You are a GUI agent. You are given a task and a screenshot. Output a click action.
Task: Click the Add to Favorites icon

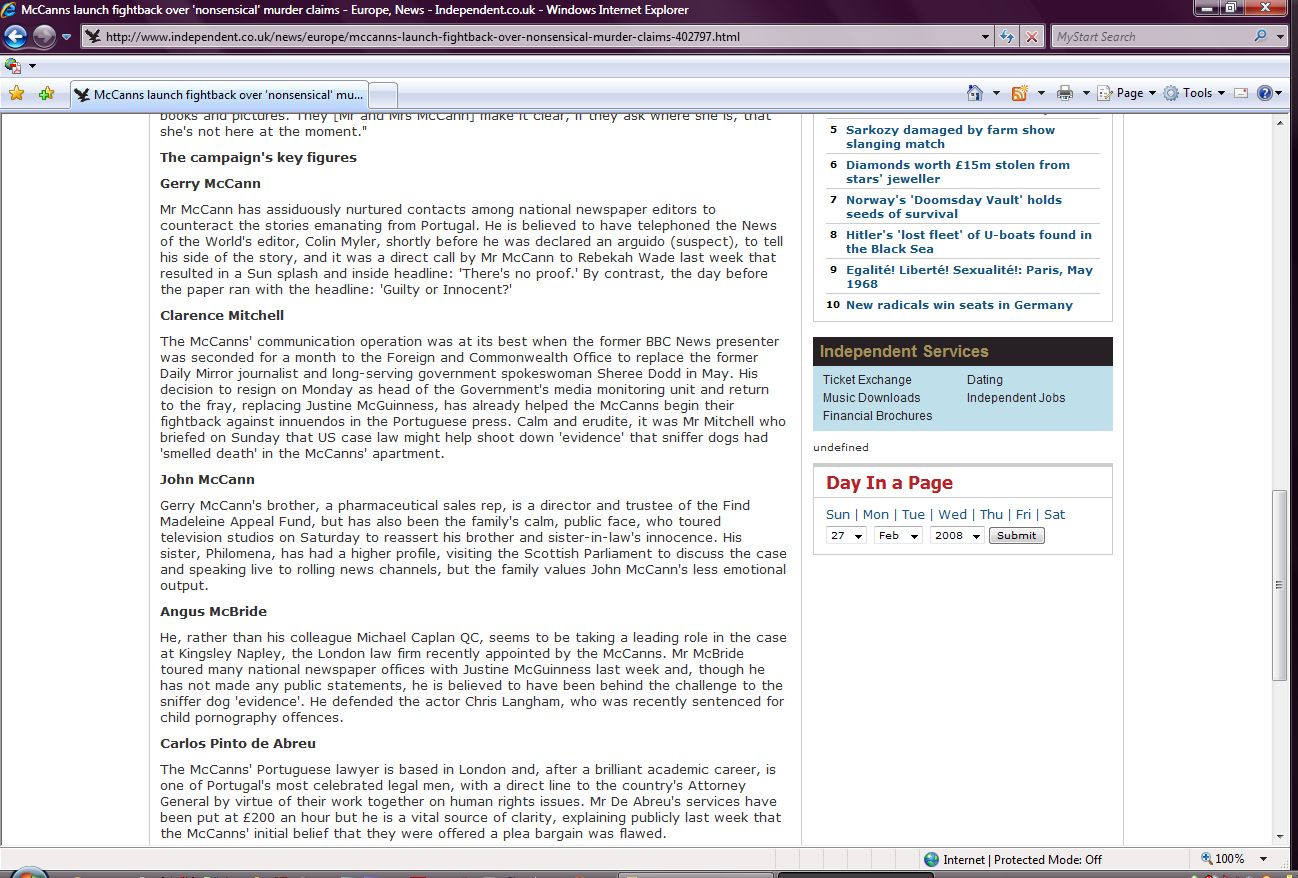click(x=46, y=94)
